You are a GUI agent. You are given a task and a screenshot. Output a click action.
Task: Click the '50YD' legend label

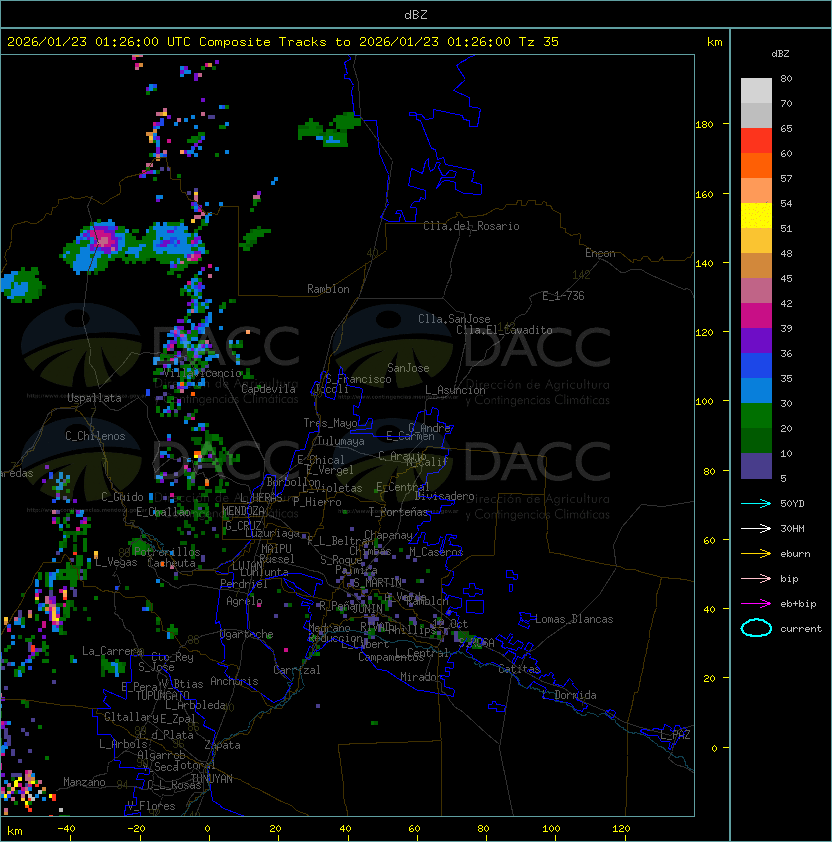[x=792, y=503]
